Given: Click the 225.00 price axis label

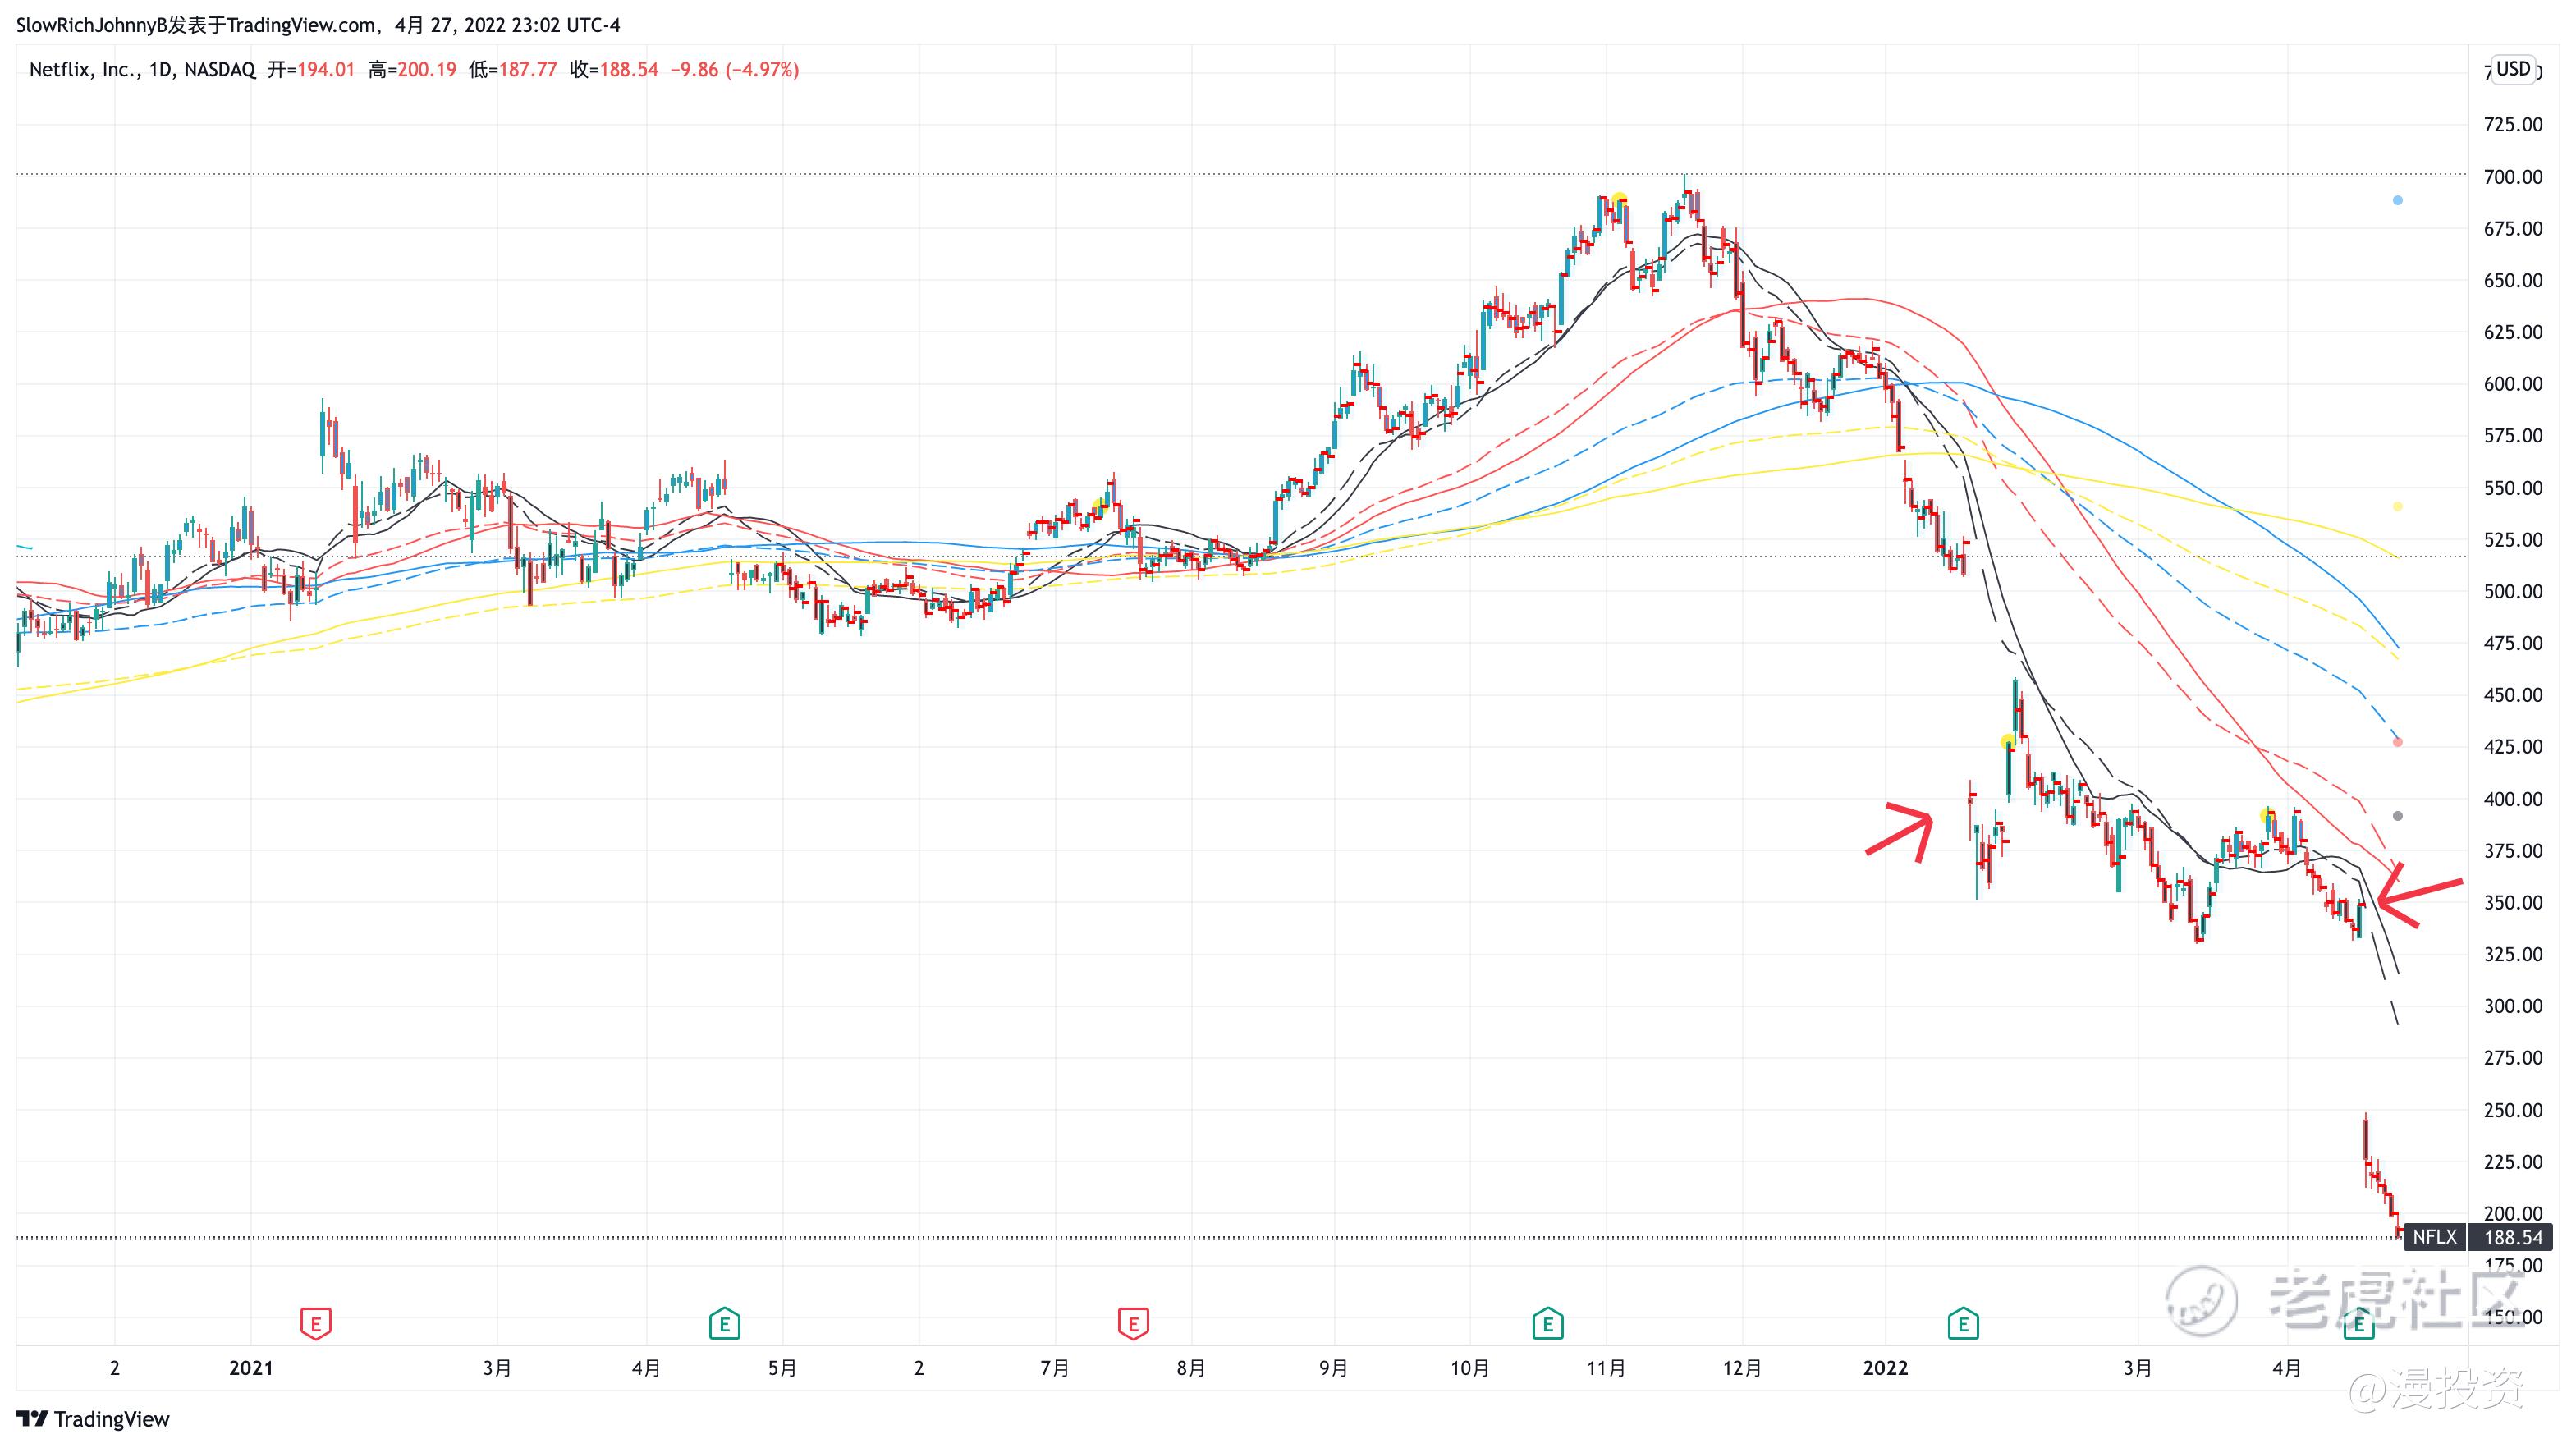Looking at the screenshot, I should [x=2513, y=1162].
